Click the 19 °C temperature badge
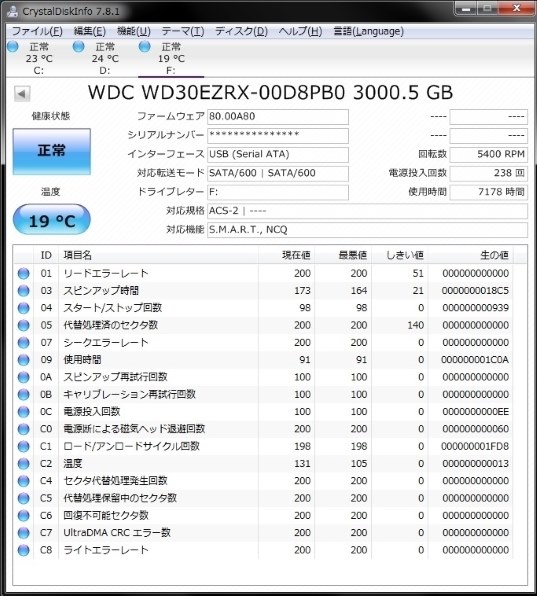The width and height of the screenshot is (537, 596). click(52, 220)
